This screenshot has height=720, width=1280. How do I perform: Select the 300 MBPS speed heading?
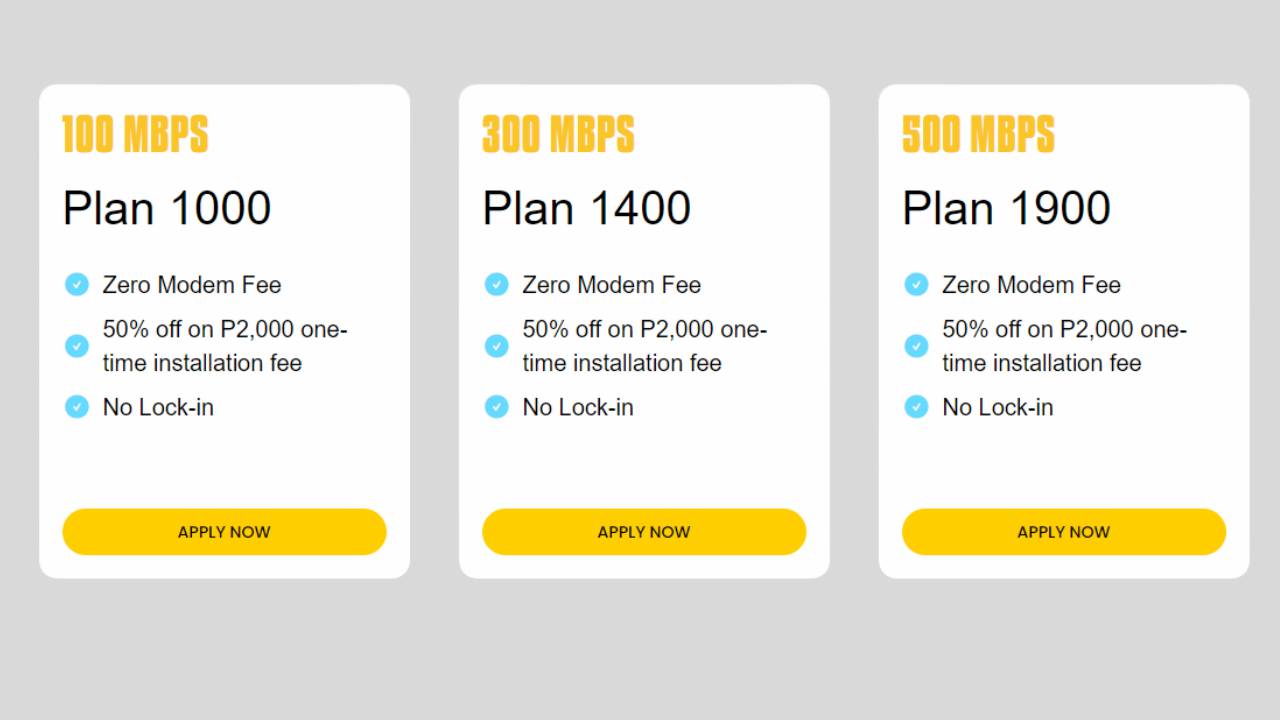point(558,135)
